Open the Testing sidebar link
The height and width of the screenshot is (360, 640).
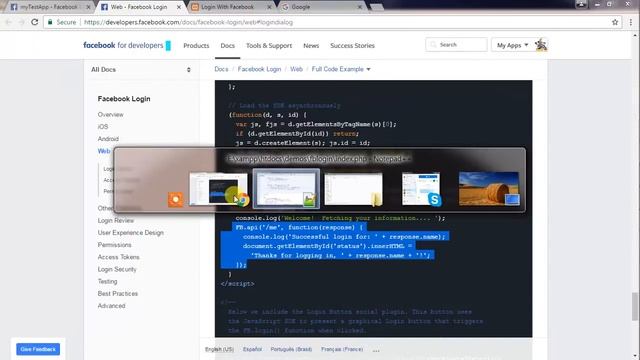107,282
